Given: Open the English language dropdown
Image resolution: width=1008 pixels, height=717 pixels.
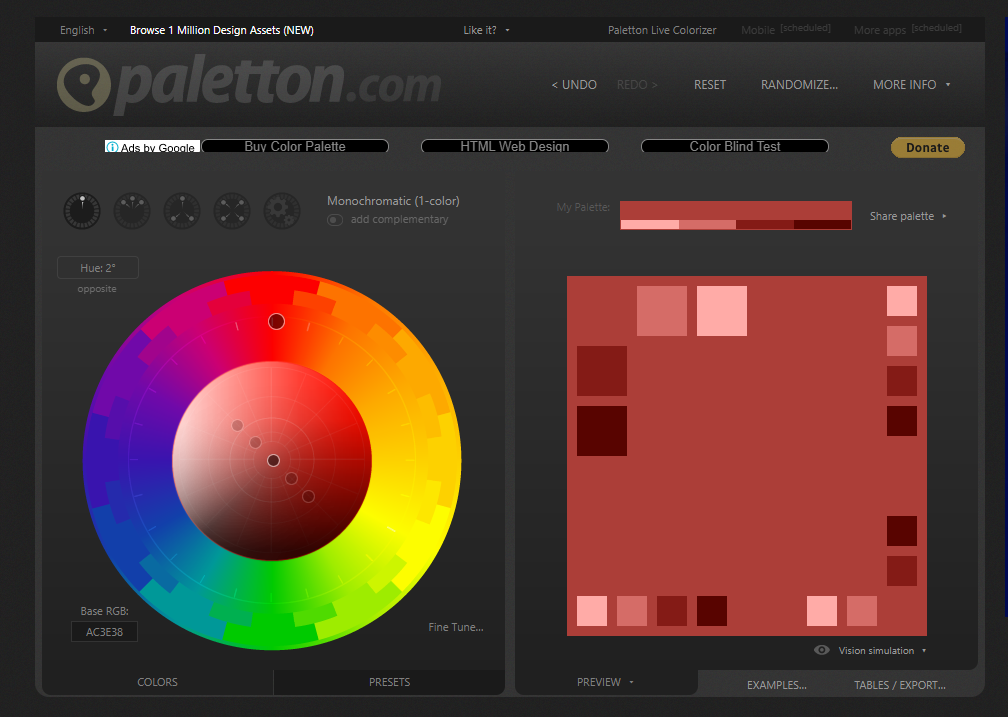Looking at the screenshot, I should pyautogui.click(x=84, y=30).
